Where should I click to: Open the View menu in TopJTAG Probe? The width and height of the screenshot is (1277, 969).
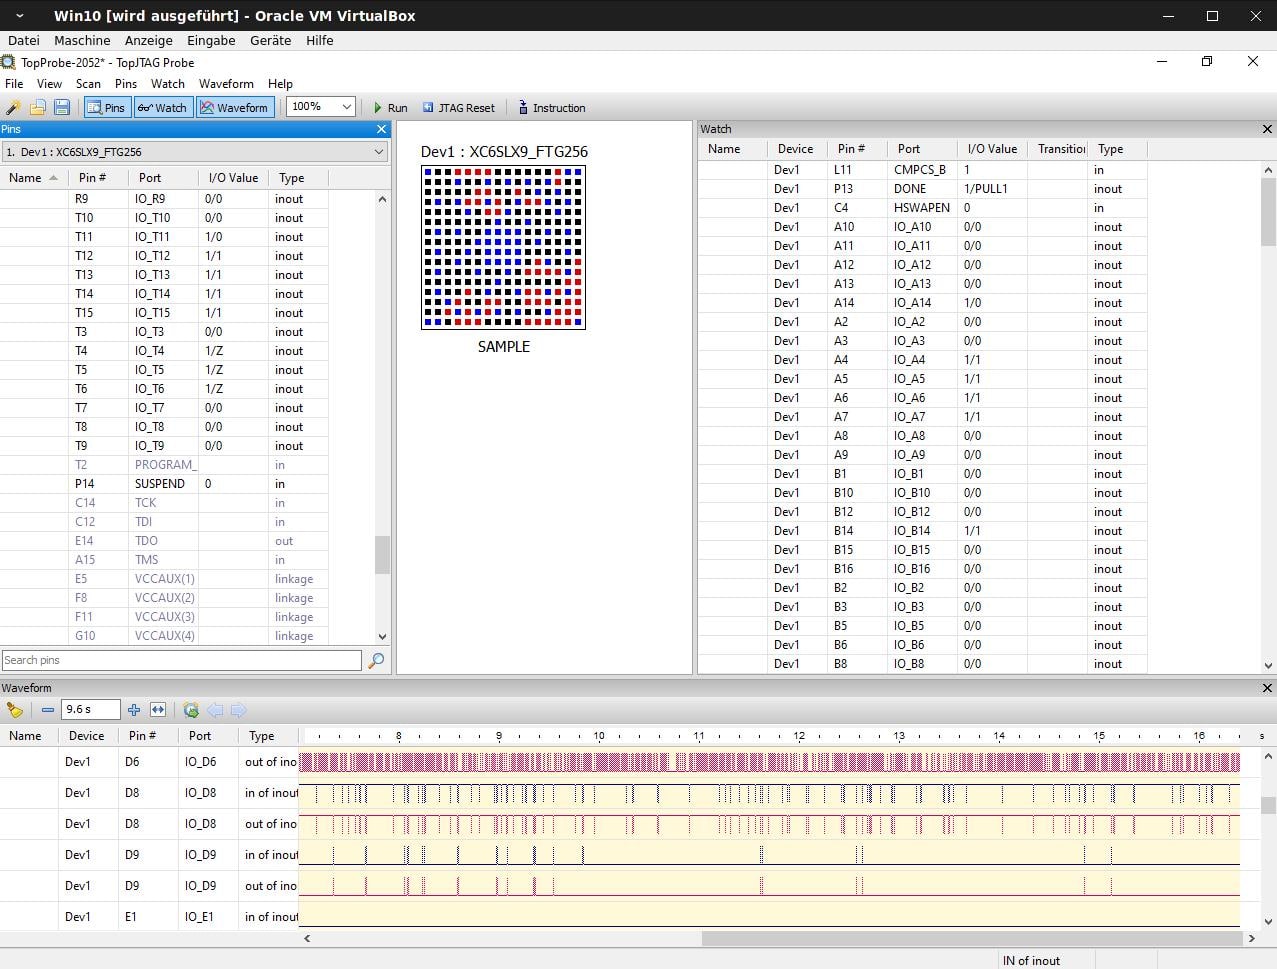(49, 84)
